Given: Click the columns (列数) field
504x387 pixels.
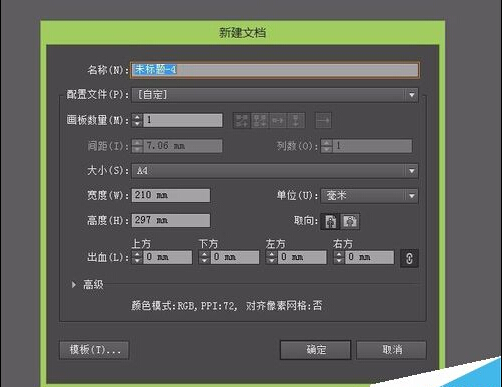Looking at the screenshot, I should point(372,146).
